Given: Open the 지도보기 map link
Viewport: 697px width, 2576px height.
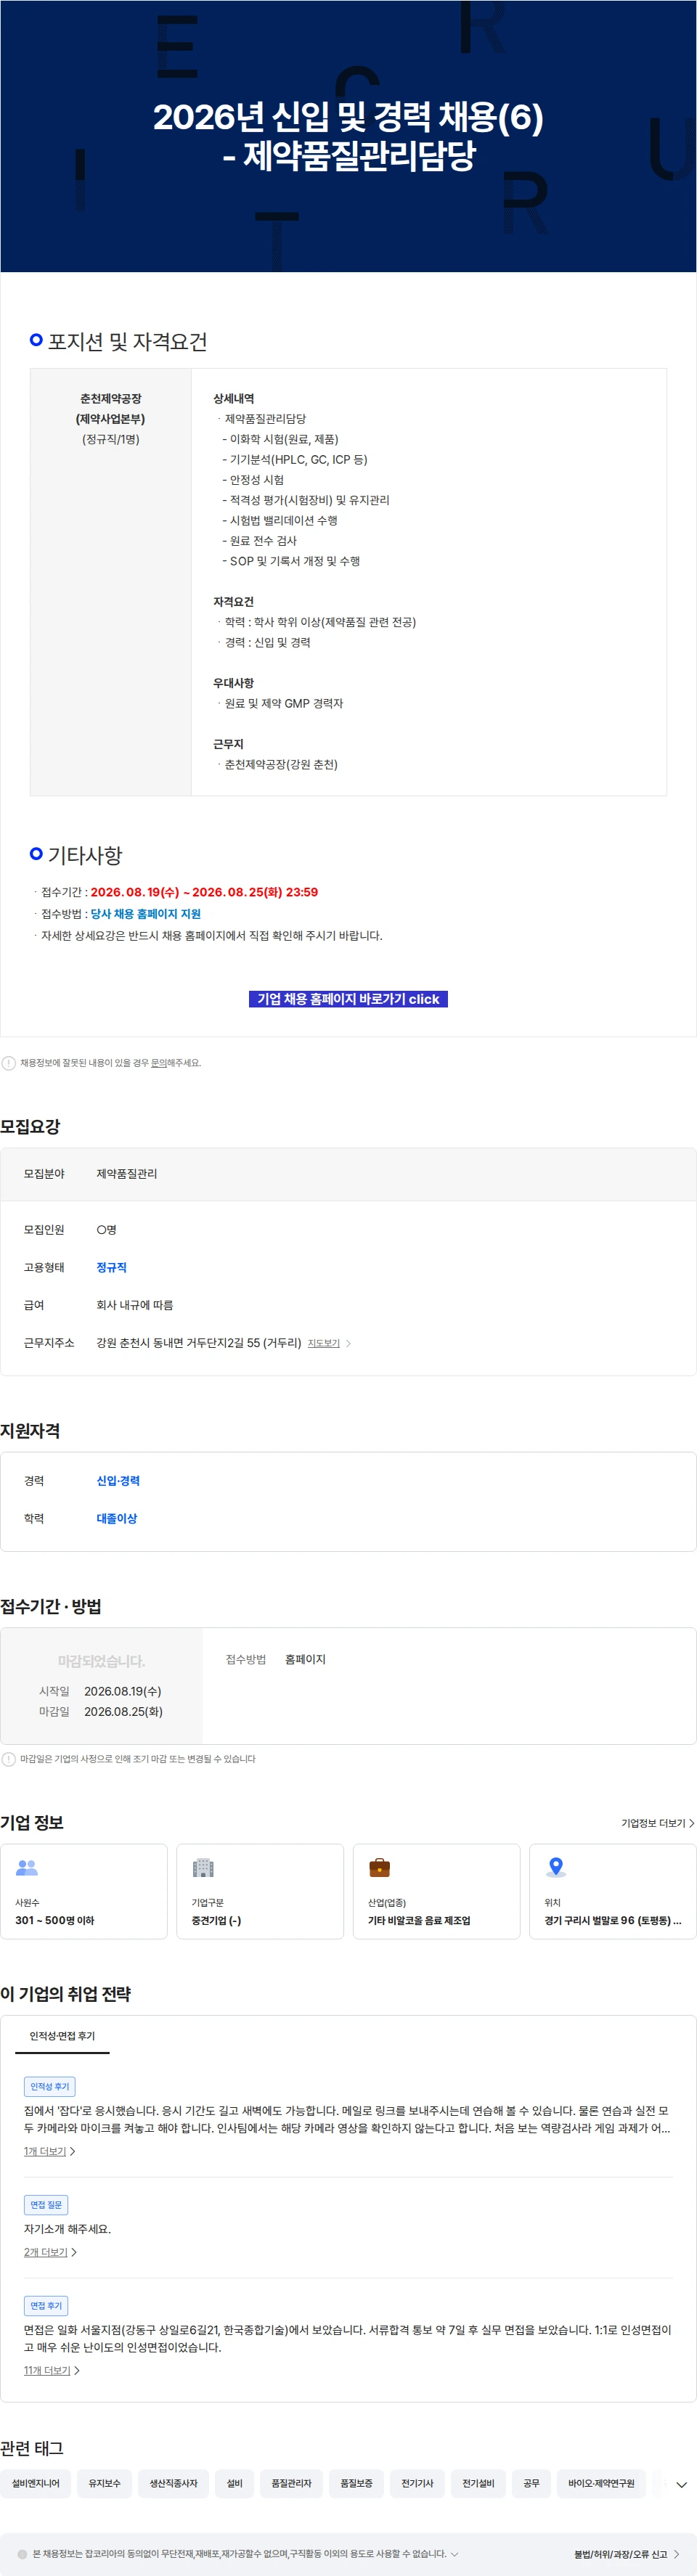Looking at the screenshot, I should (x=323, y=1343).
